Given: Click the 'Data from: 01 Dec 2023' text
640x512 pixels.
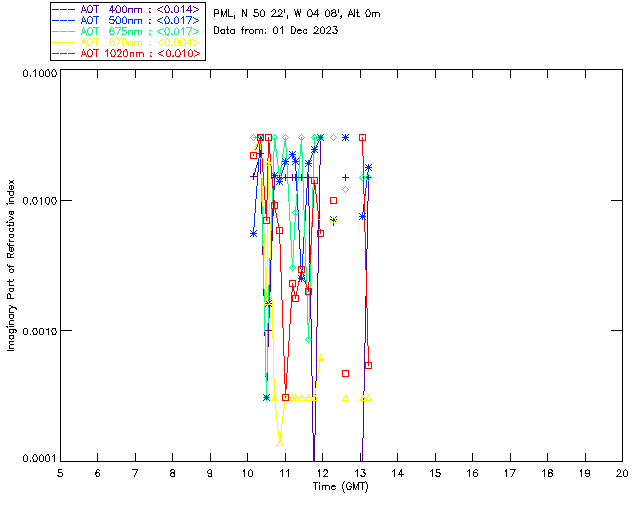Looking at the screenshot, I should (276, 30).
